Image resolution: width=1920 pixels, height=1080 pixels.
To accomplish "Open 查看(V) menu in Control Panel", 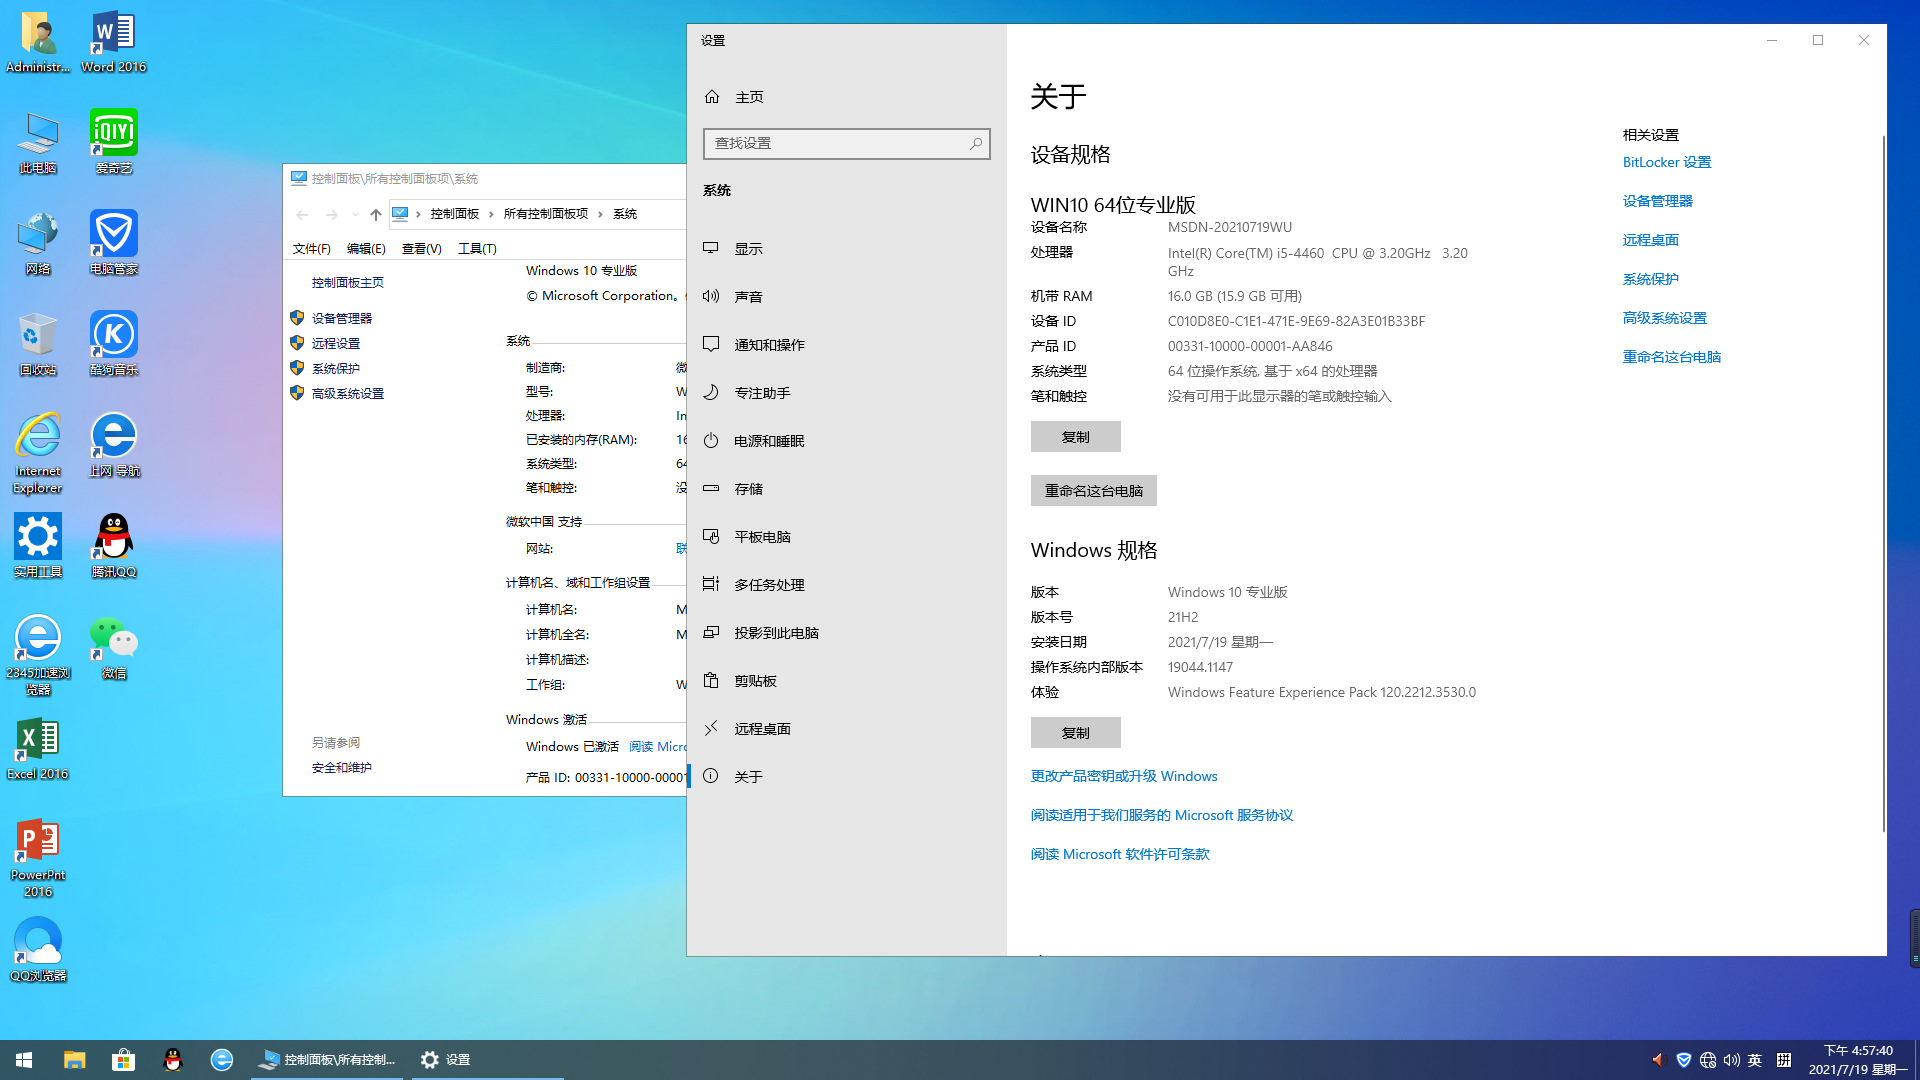I will tap(421, 249).
